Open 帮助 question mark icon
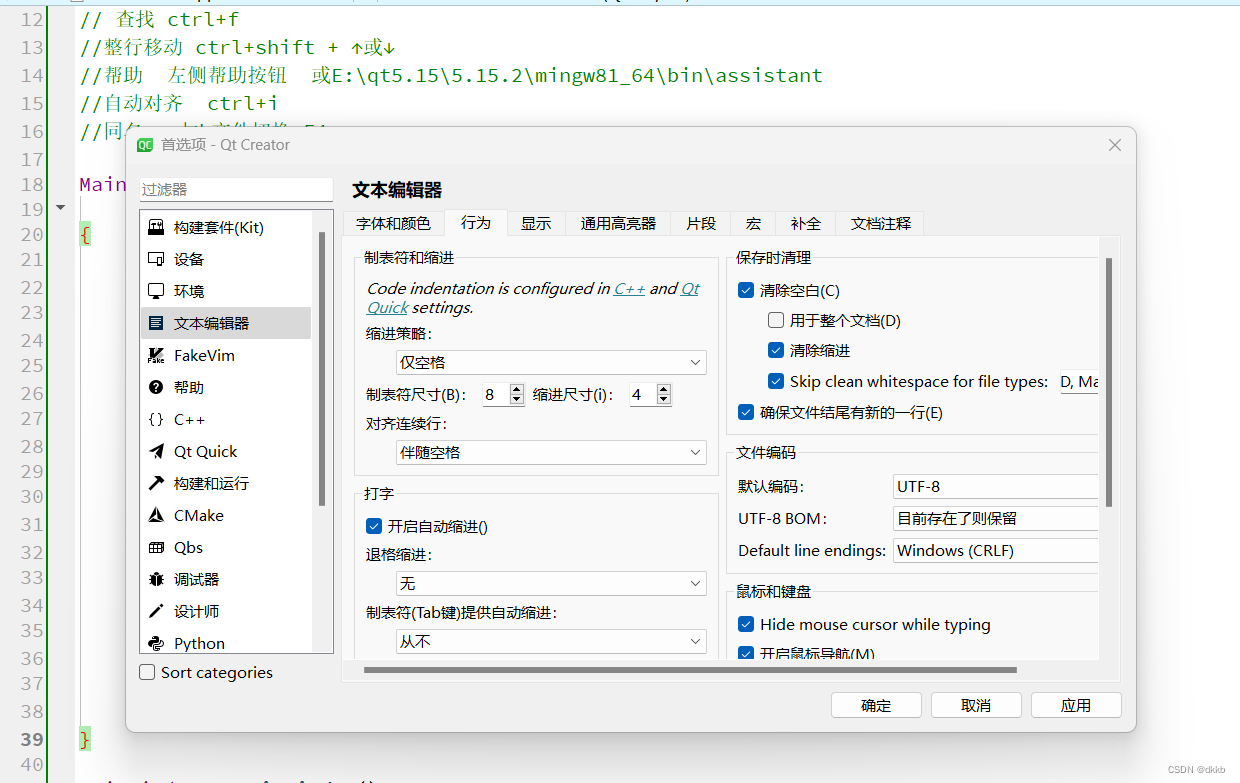The image size is (1240, 783). click(156, 387)
